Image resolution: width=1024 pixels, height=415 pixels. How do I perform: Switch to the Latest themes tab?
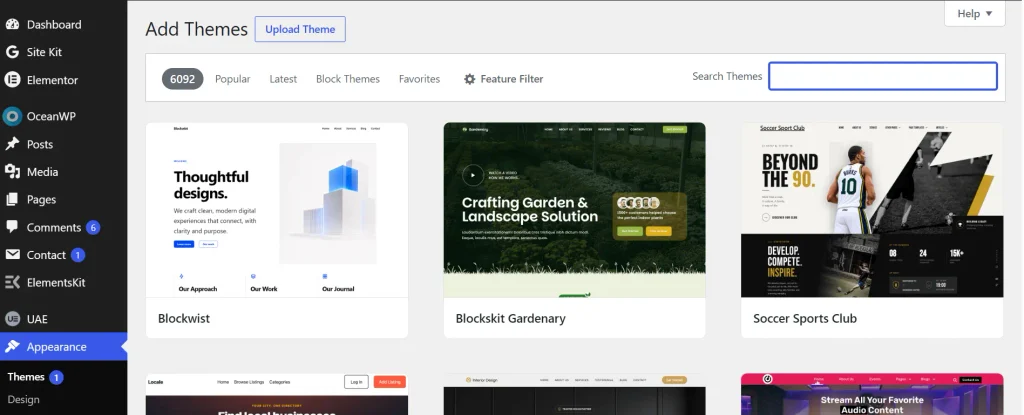point(283,78)
